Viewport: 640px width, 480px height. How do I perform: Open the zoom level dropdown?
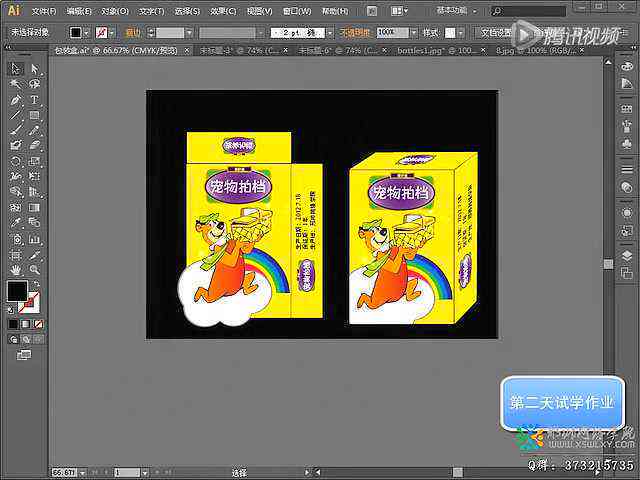83,473
